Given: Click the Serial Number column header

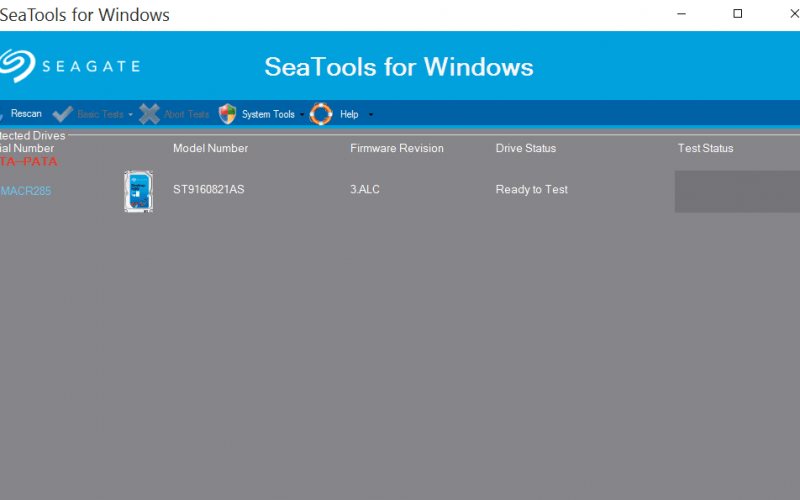Looking at the screenshot, I should 27,148.
